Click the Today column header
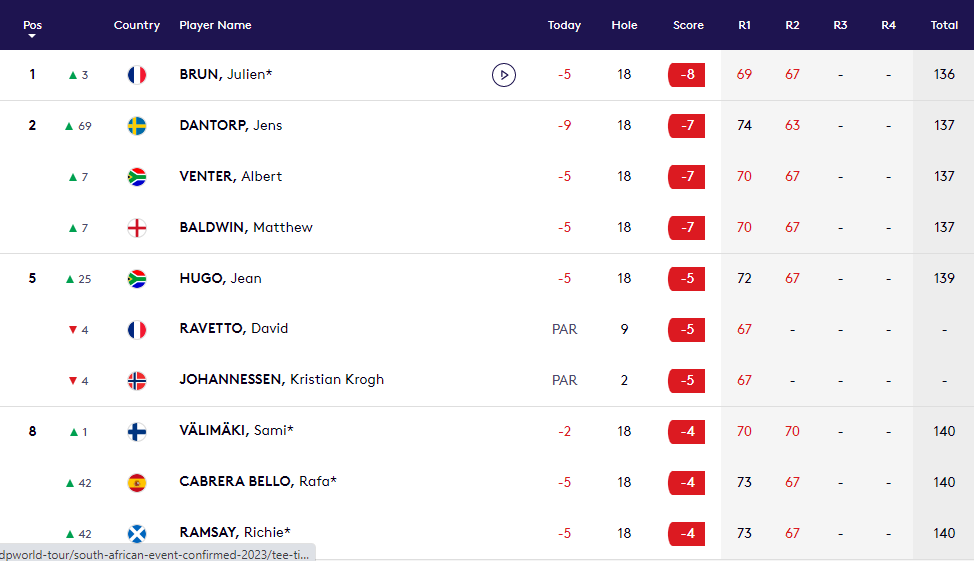This screenshot has height=561, width=974. tap(564, 25)
